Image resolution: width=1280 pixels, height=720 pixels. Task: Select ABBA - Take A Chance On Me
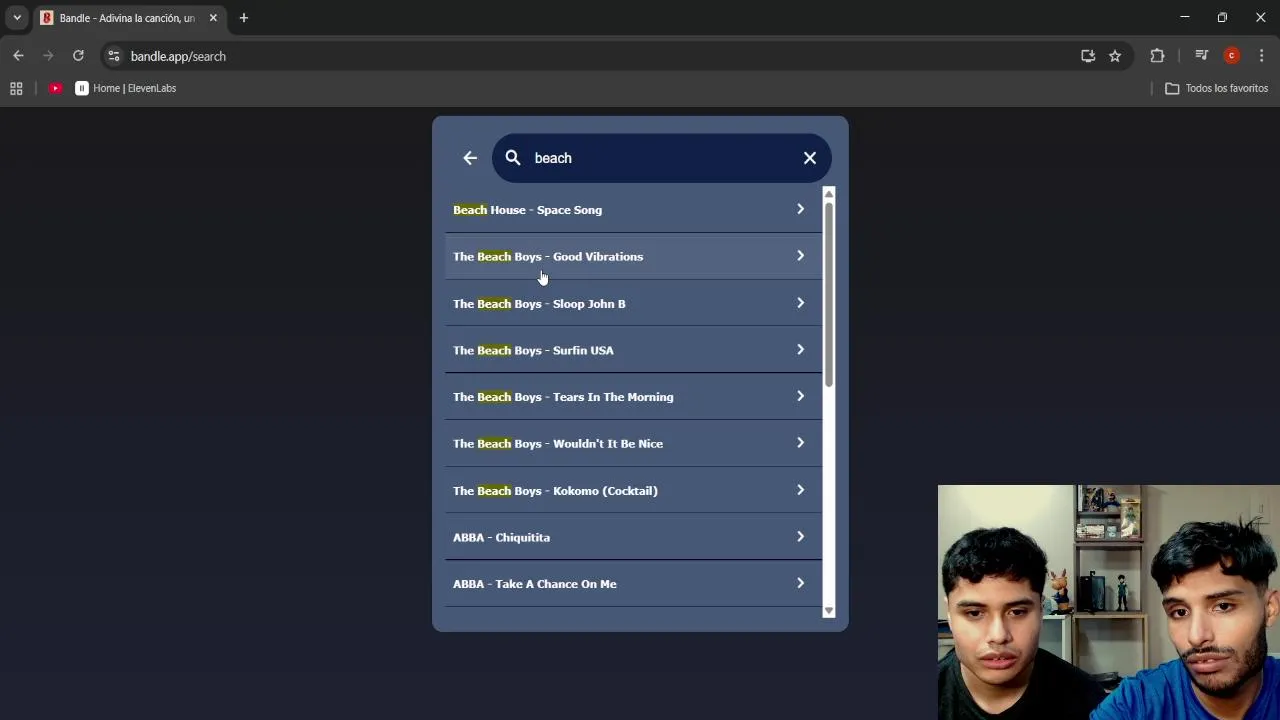pos(633,584)
